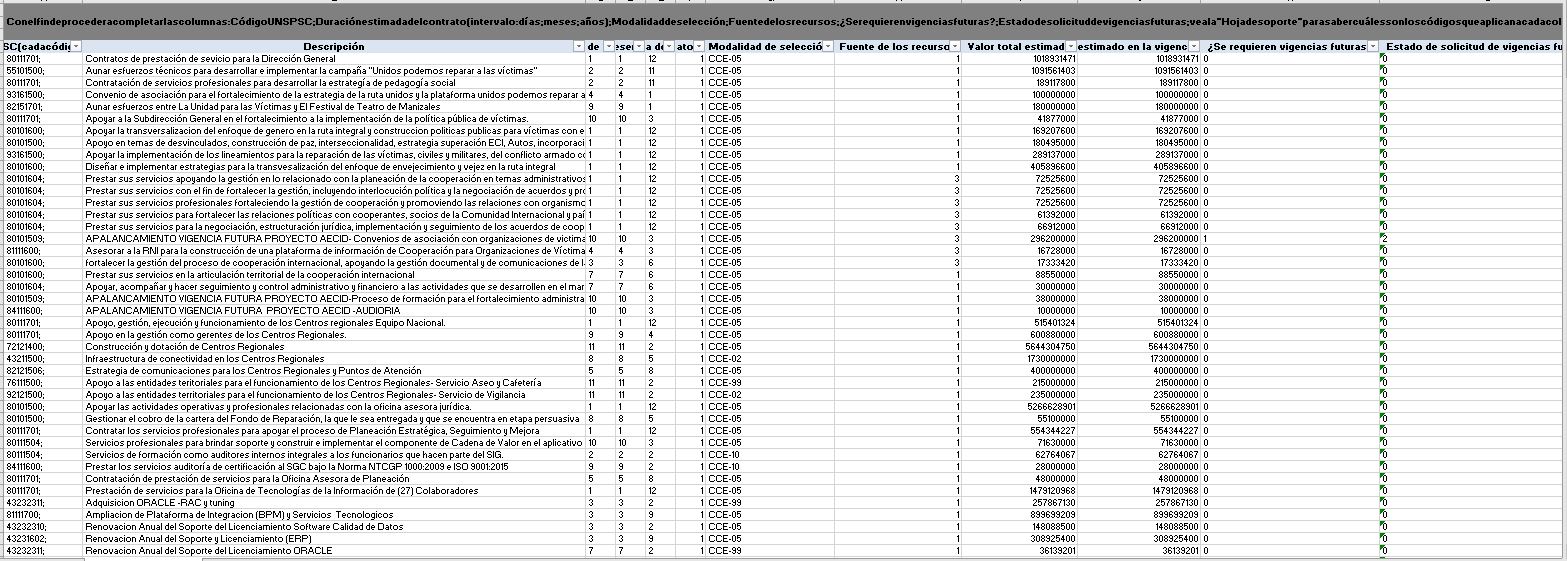
Task: Select the Valor total estimado cell '5644304750'
Action: [x=1021, y=347]
